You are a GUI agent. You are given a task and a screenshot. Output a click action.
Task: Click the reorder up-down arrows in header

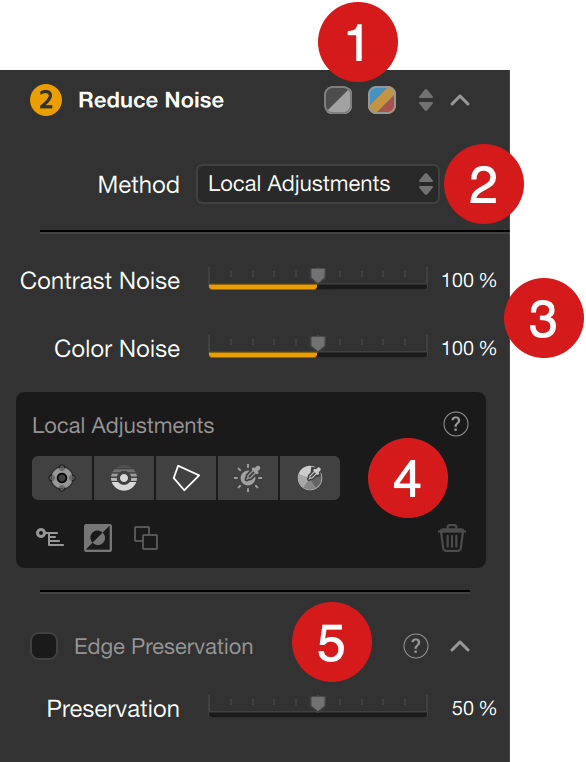point(426,100)
